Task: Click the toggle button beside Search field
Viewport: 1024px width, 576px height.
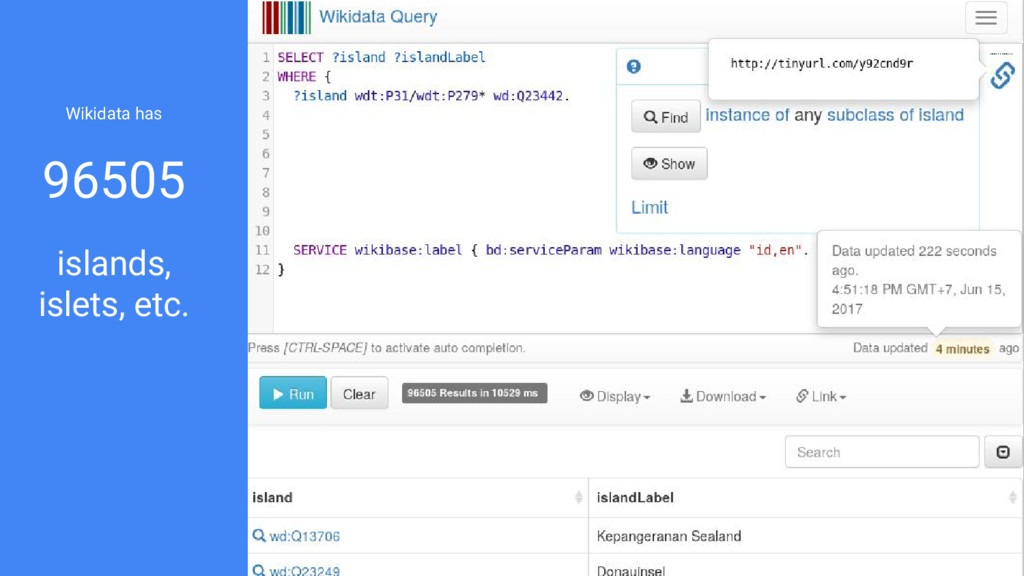Action: click(1003, 452)
